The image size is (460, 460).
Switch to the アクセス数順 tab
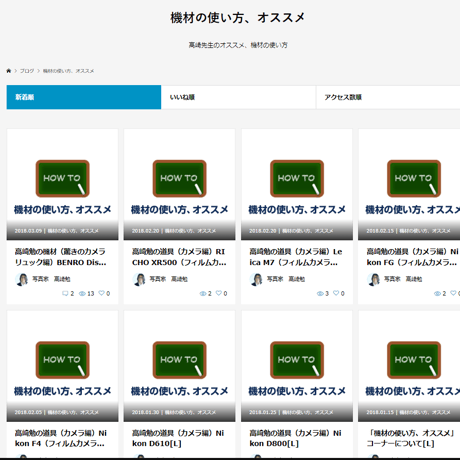(388, 97)
